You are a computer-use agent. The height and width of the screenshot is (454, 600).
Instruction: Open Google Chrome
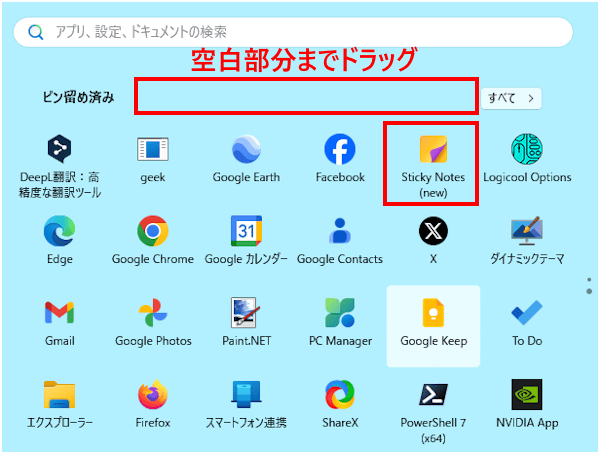click(153, 240)
